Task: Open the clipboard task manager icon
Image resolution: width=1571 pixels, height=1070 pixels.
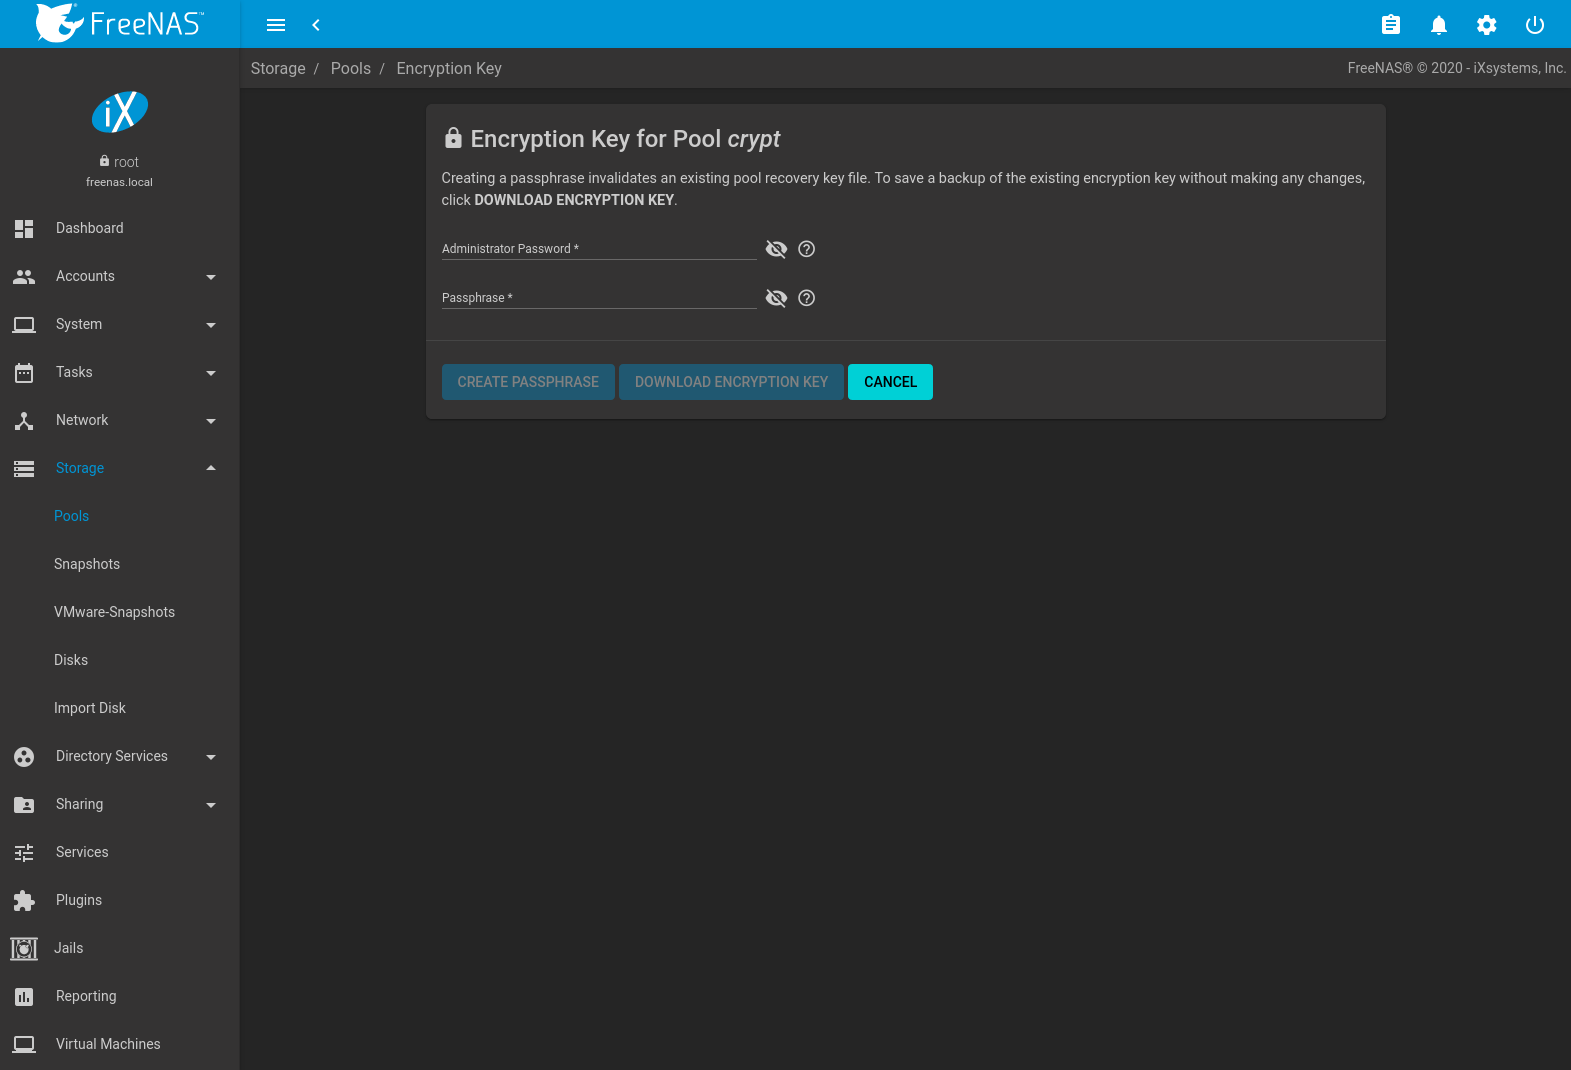Action: tap(1390, 25)
